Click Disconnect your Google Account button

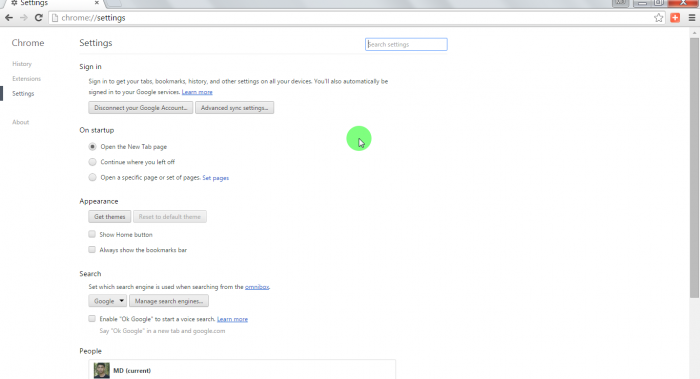[x=141, y=108]
